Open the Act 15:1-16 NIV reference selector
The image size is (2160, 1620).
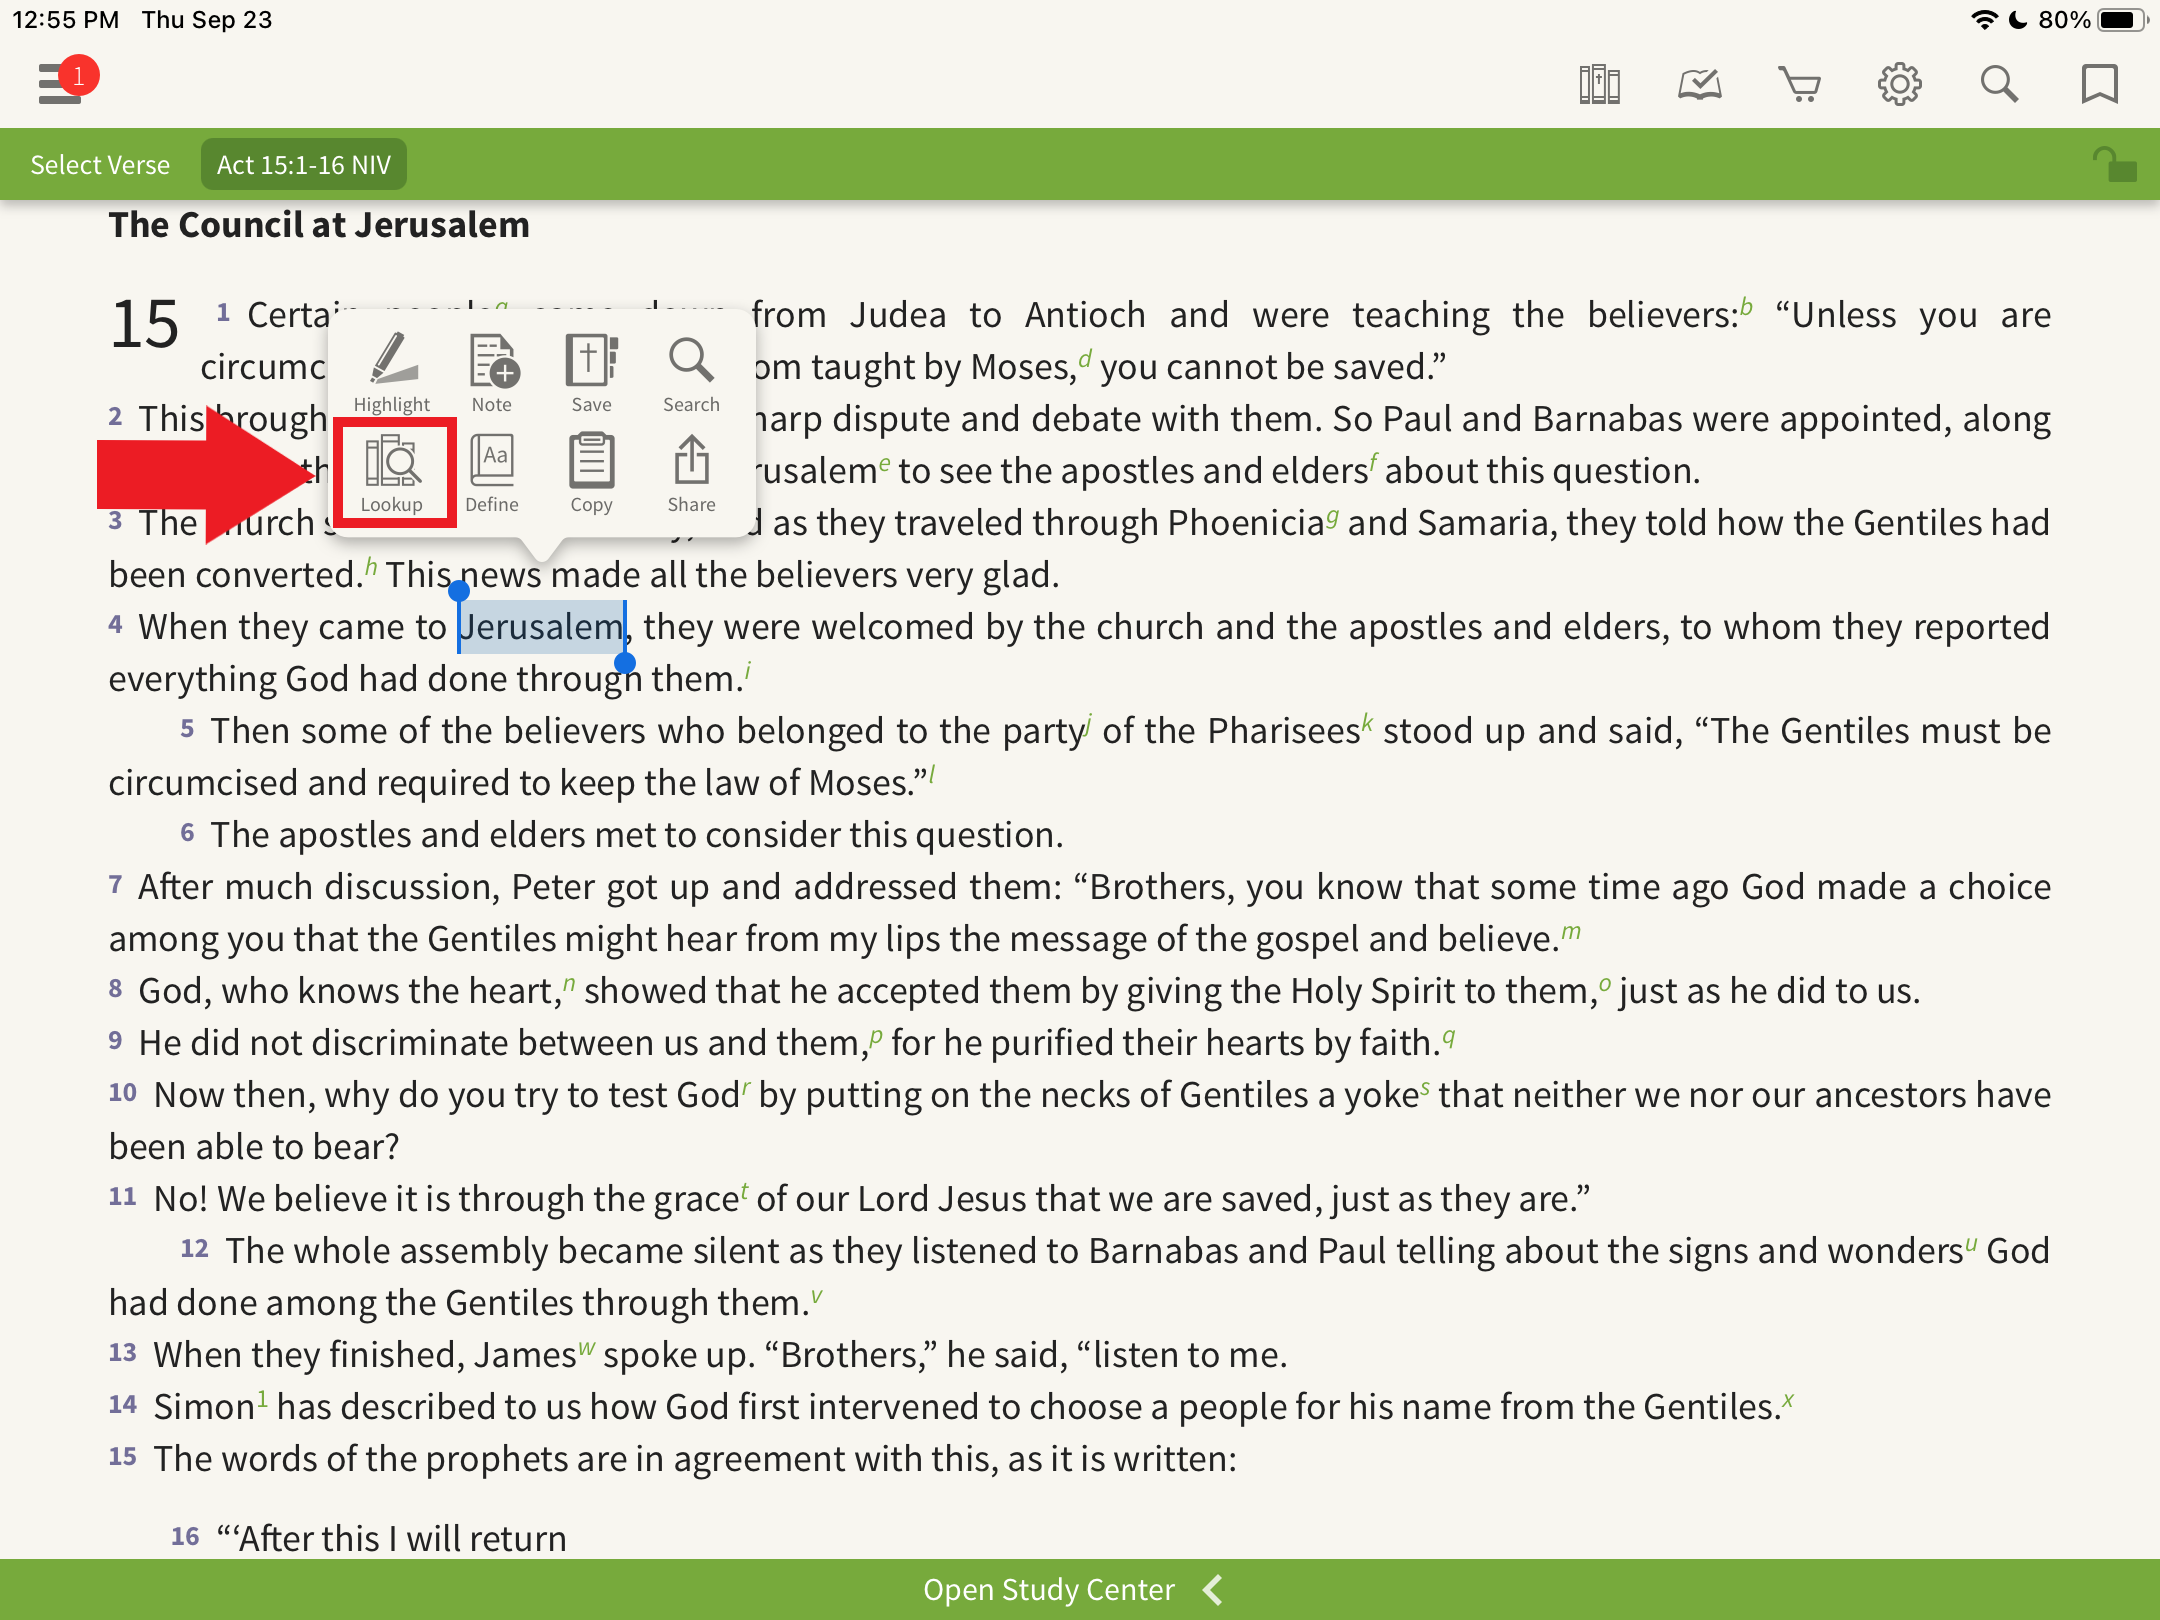click(304, 165)
